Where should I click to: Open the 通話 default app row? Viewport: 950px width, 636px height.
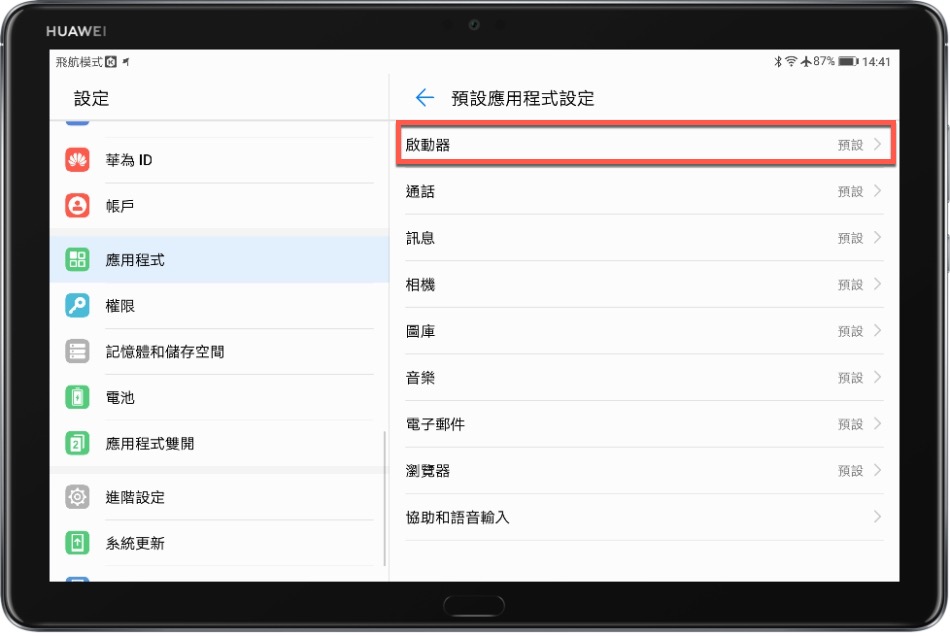(645, 191)
